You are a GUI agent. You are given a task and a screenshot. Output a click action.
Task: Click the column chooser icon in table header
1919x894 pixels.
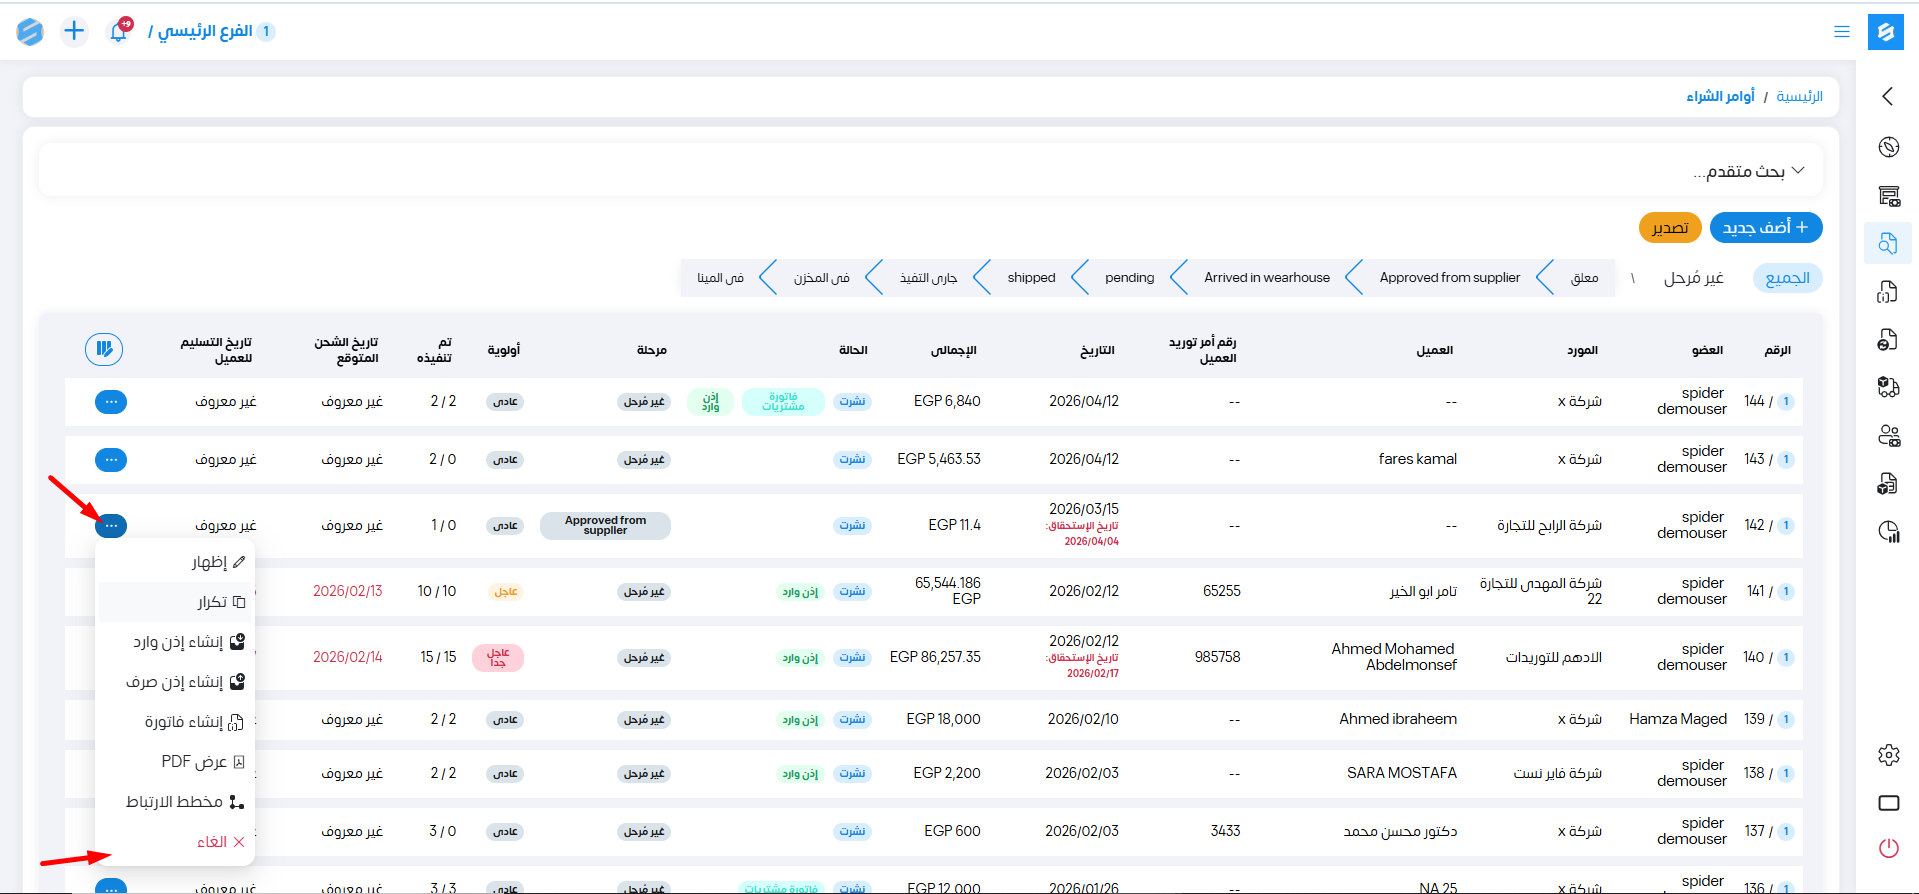[x=104, y=349]
